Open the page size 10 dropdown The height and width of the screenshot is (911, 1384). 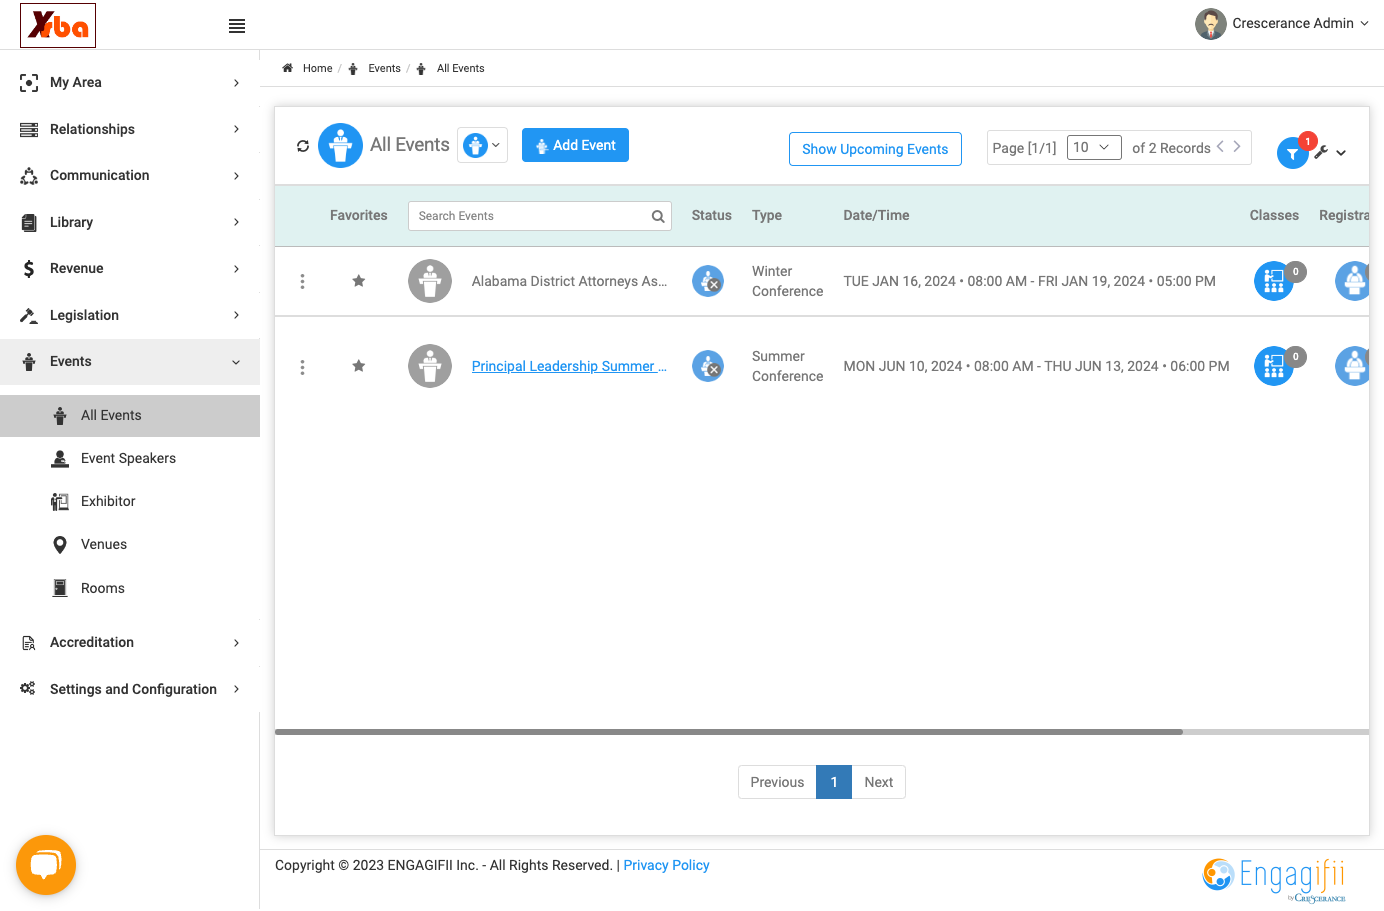1094,148
